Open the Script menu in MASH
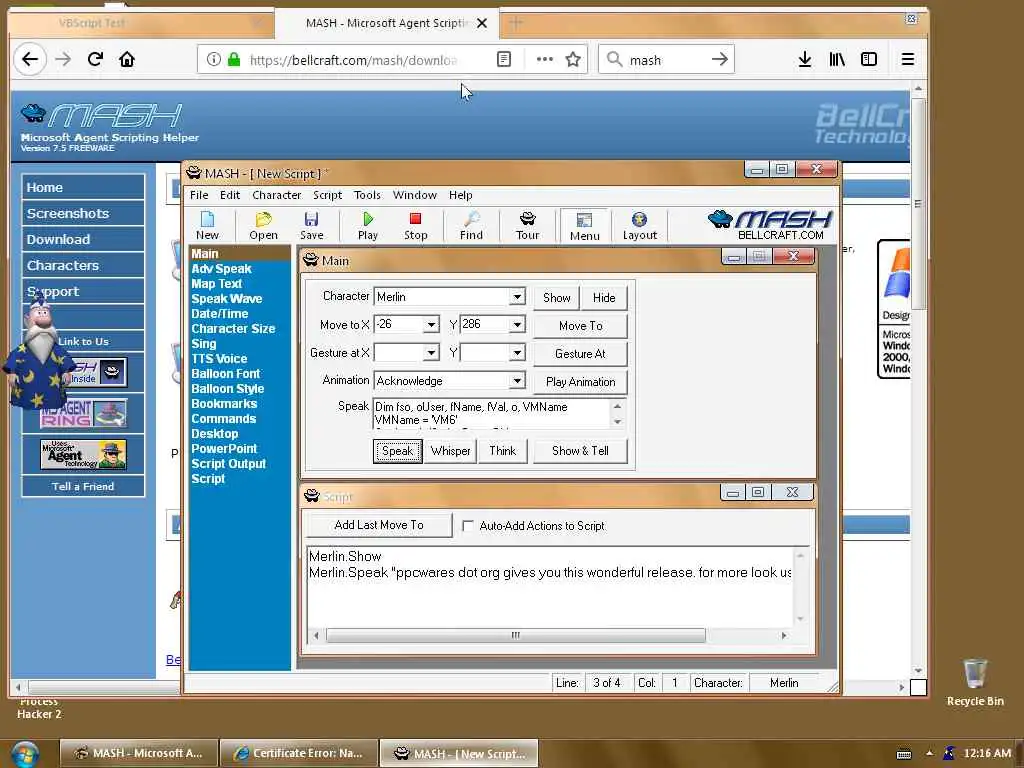Image resolution: width=1024 pixels, height=768 pixels. [x=327, y=195]
